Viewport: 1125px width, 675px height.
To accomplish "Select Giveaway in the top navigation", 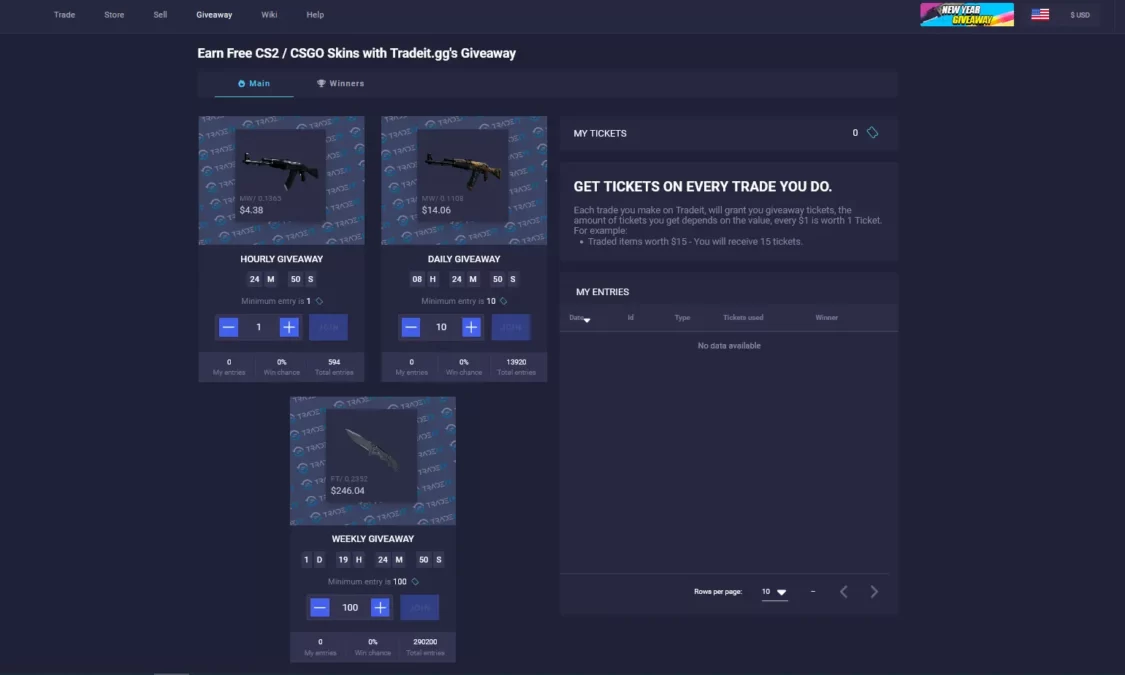I will (214, 14).
